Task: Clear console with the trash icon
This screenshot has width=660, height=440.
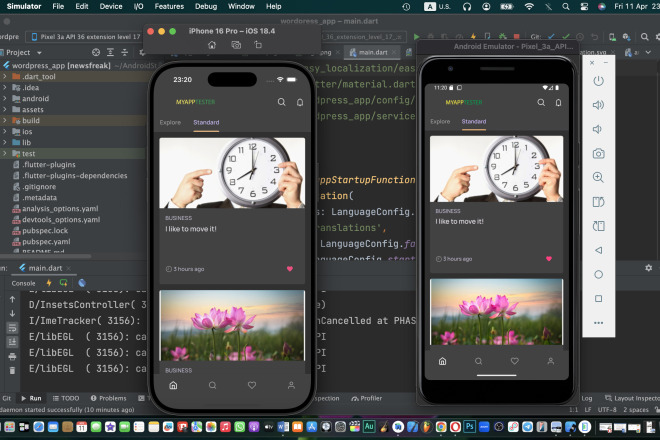Action: (12, 371)
